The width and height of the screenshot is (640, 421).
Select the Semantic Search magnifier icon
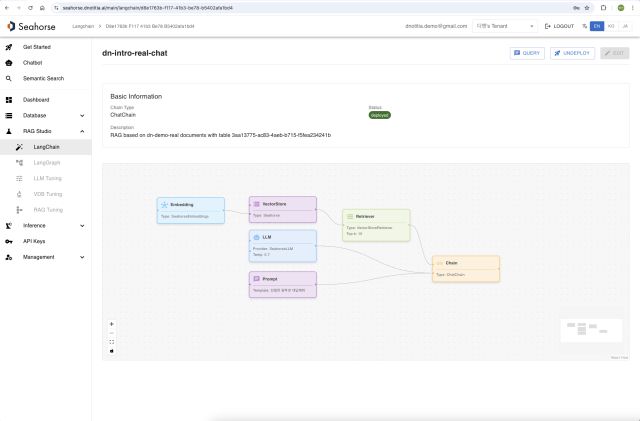[x=9, y=78]
